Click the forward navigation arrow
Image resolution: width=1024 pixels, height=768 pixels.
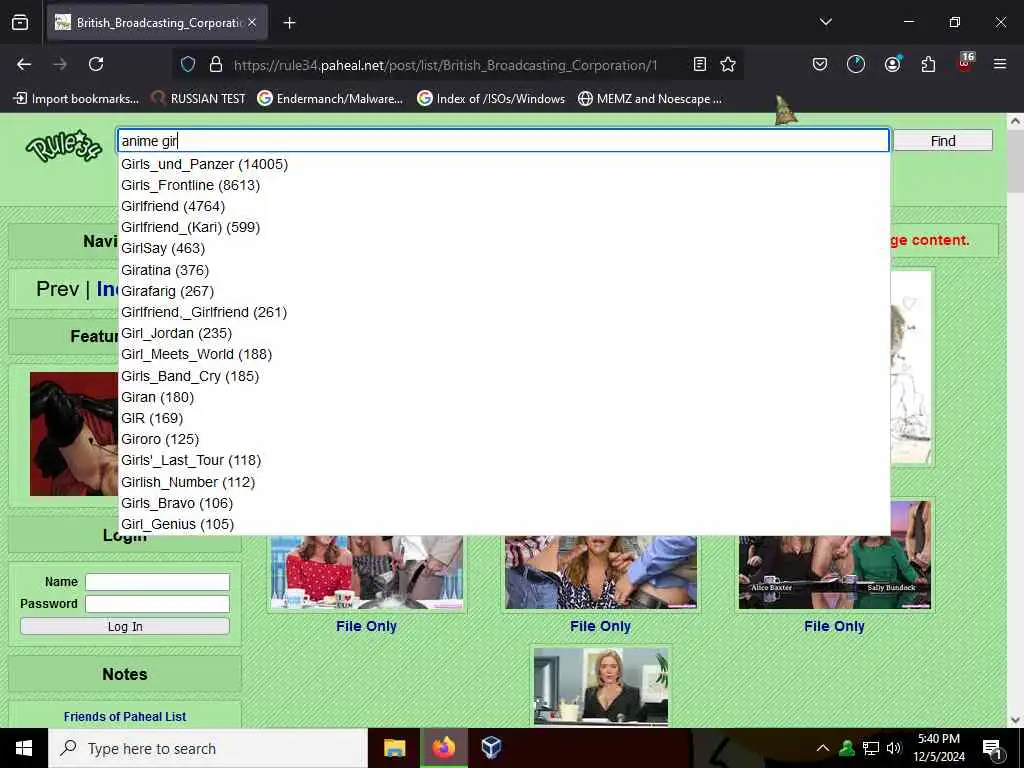pos(60,64)
